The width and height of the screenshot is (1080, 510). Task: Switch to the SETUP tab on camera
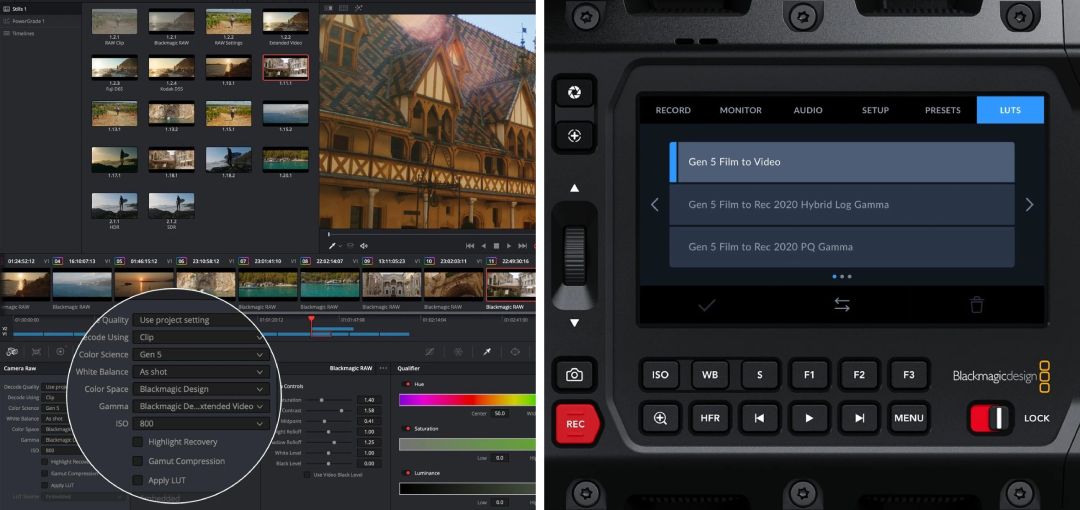click(x=875, y=110)
